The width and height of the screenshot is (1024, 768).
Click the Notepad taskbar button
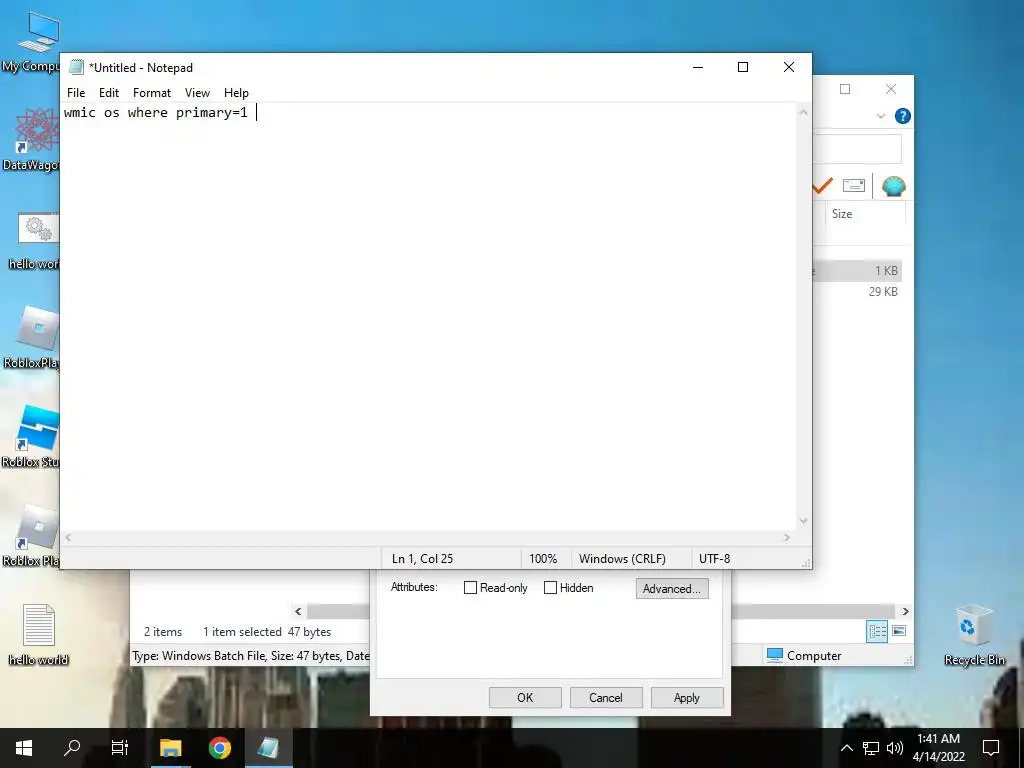click(268, 748)
